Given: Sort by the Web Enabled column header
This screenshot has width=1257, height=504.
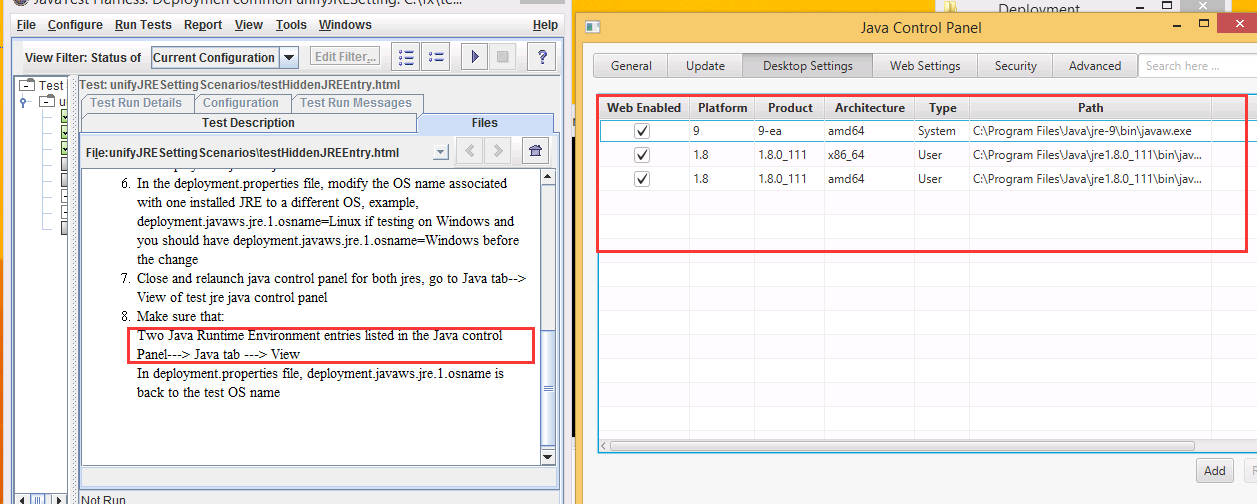Looking at the screenshot, I should point(644,107).
